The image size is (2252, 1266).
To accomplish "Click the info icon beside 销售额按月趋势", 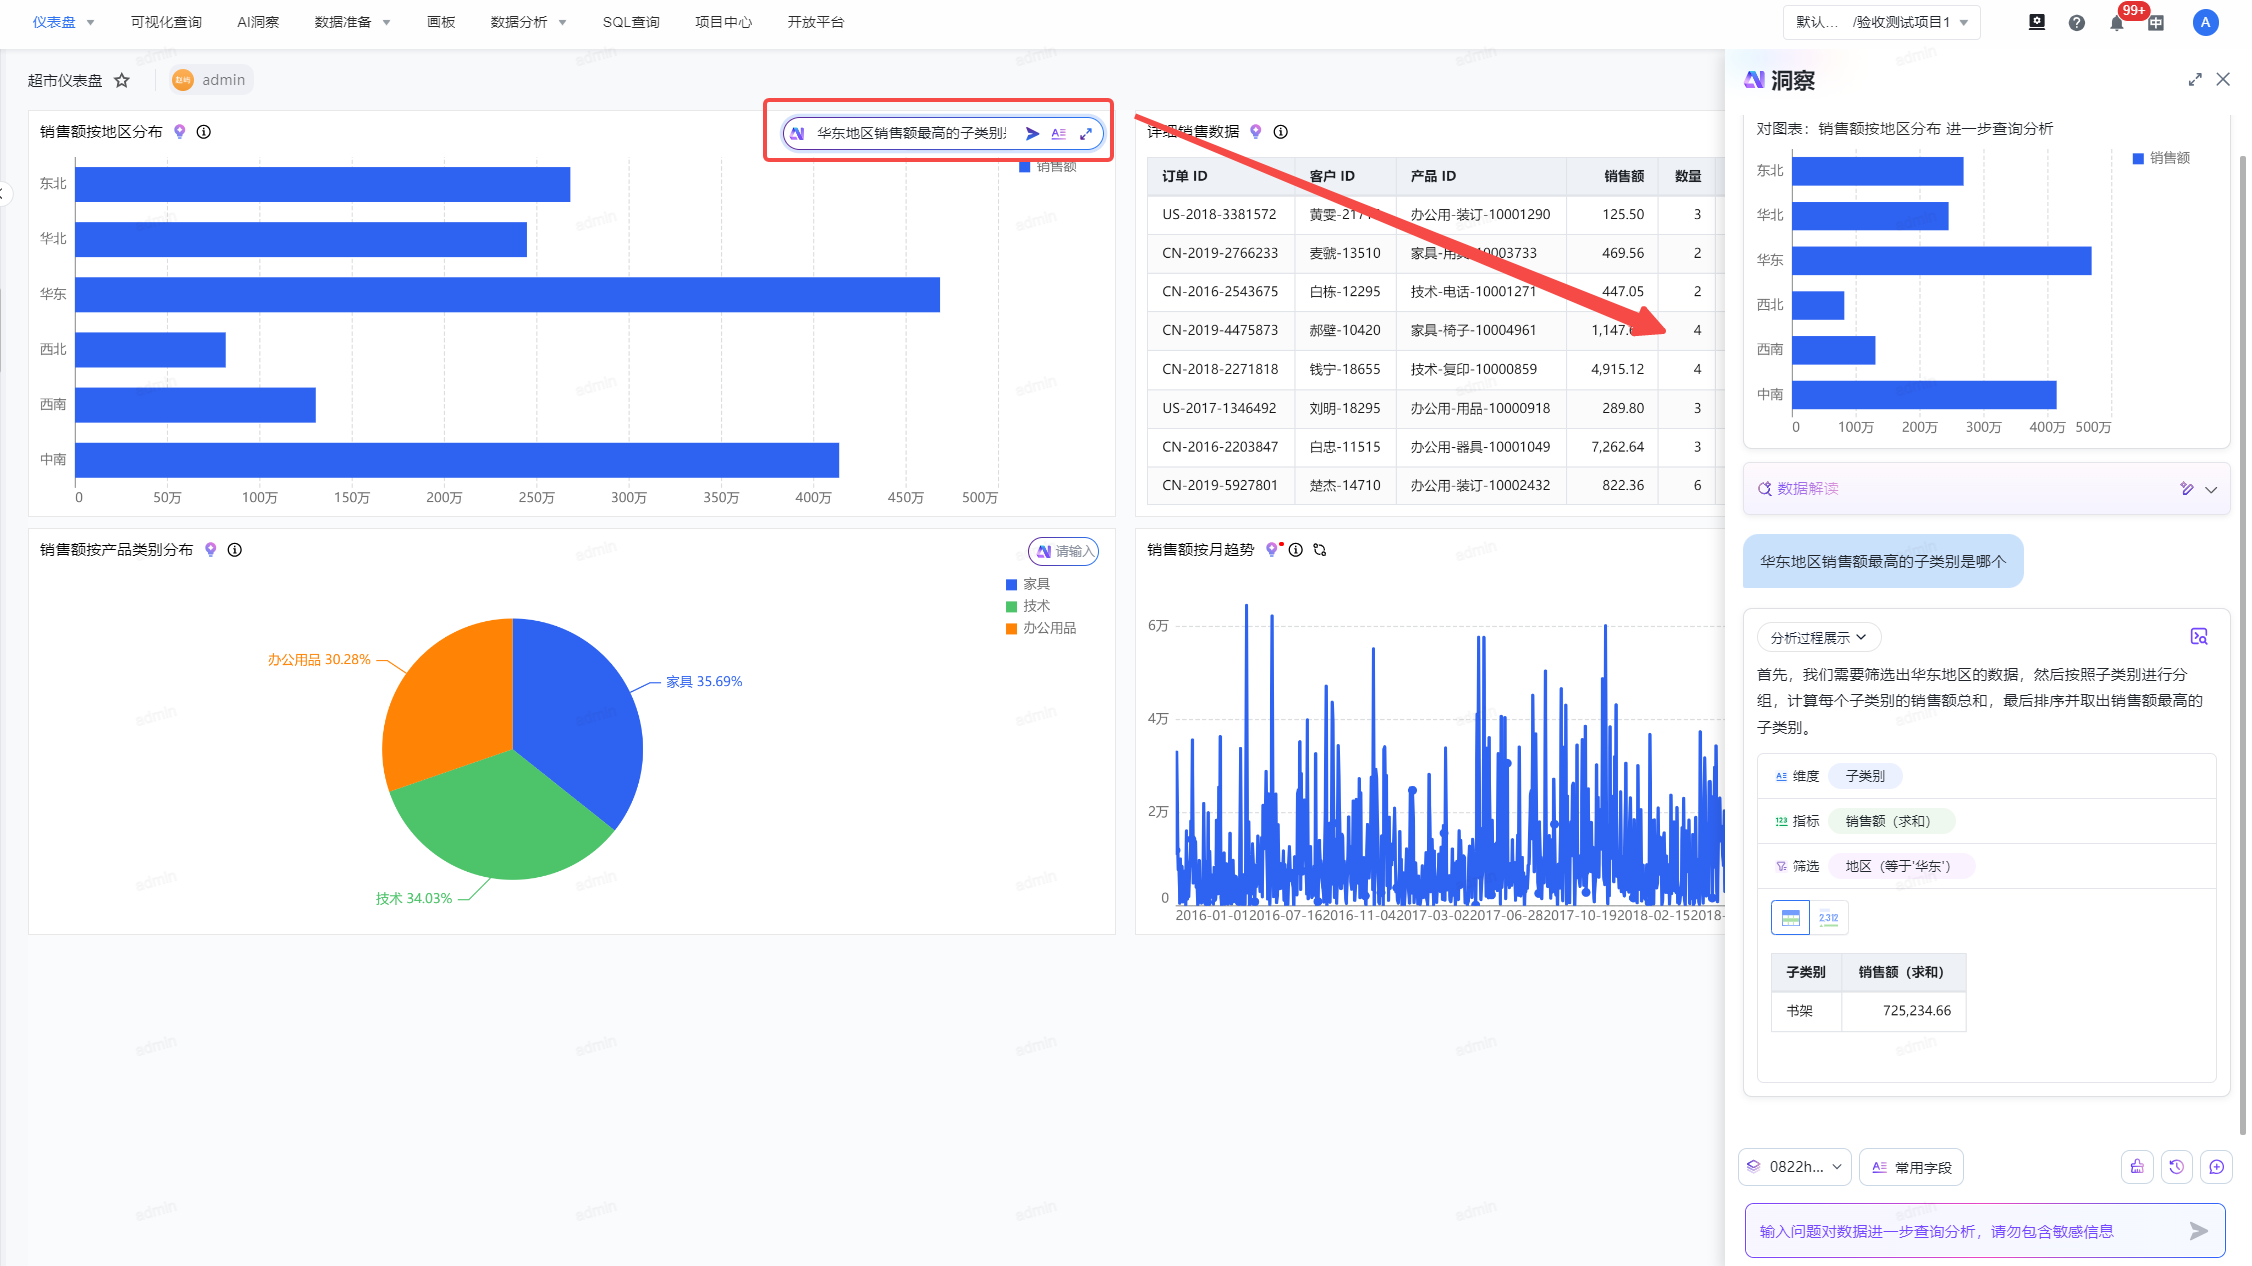I will 1296,549.
